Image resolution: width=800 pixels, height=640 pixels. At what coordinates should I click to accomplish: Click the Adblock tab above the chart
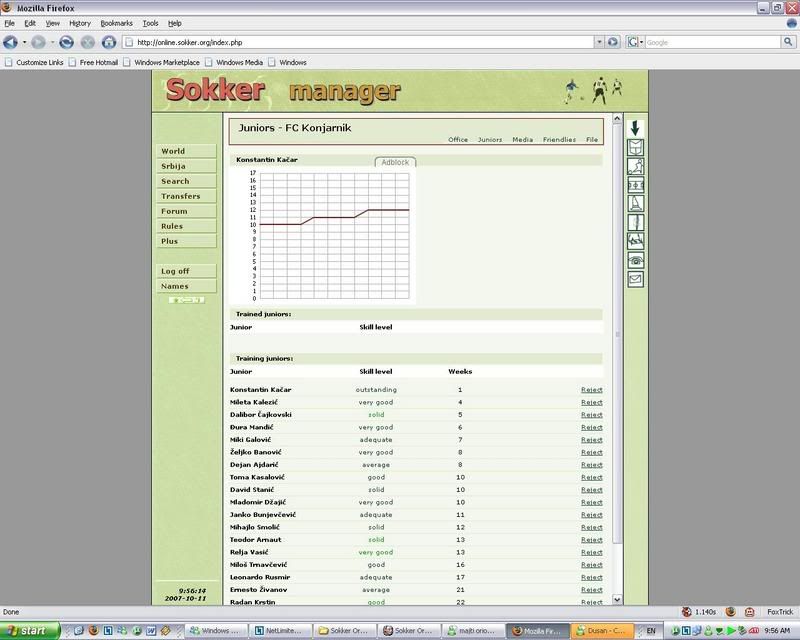point(395,162)
